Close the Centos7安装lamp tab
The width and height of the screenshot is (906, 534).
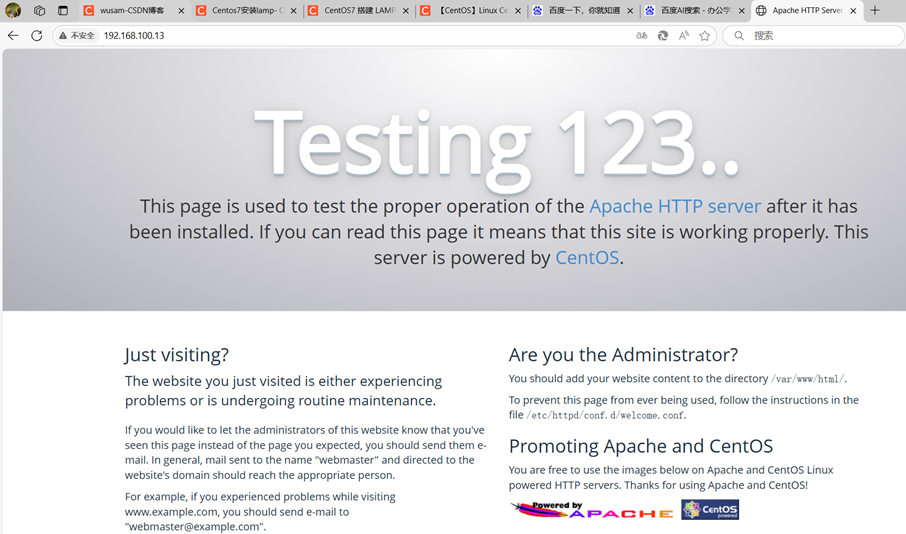[294, 10]
